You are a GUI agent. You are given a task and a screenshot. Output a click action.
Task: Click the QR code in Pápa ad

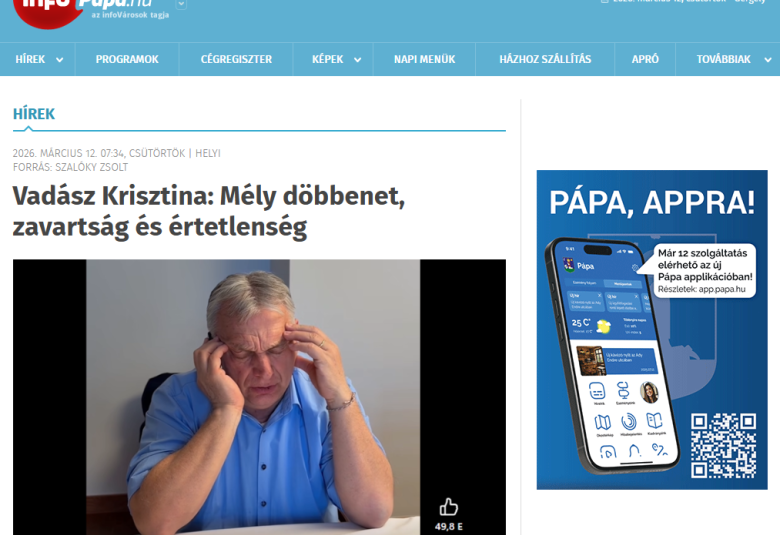[723, 445]
